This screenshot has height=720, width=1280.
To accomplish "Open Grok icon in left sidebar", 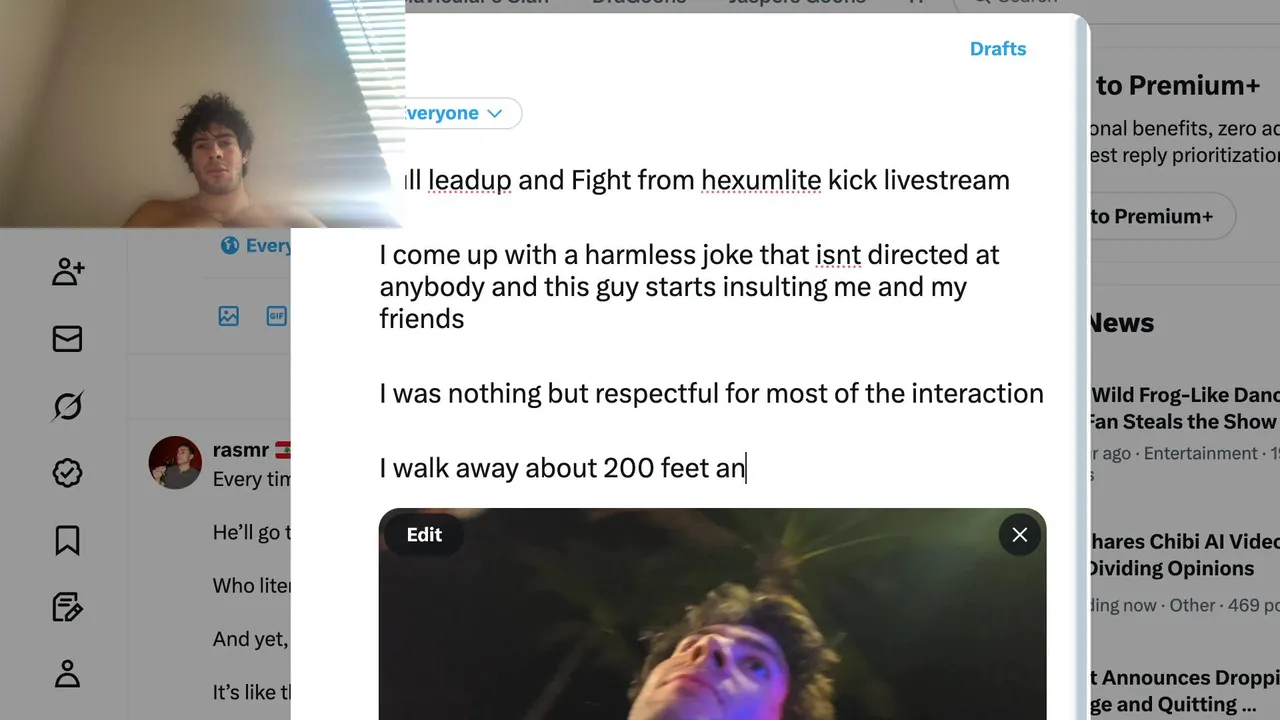I will click(67, 406).
